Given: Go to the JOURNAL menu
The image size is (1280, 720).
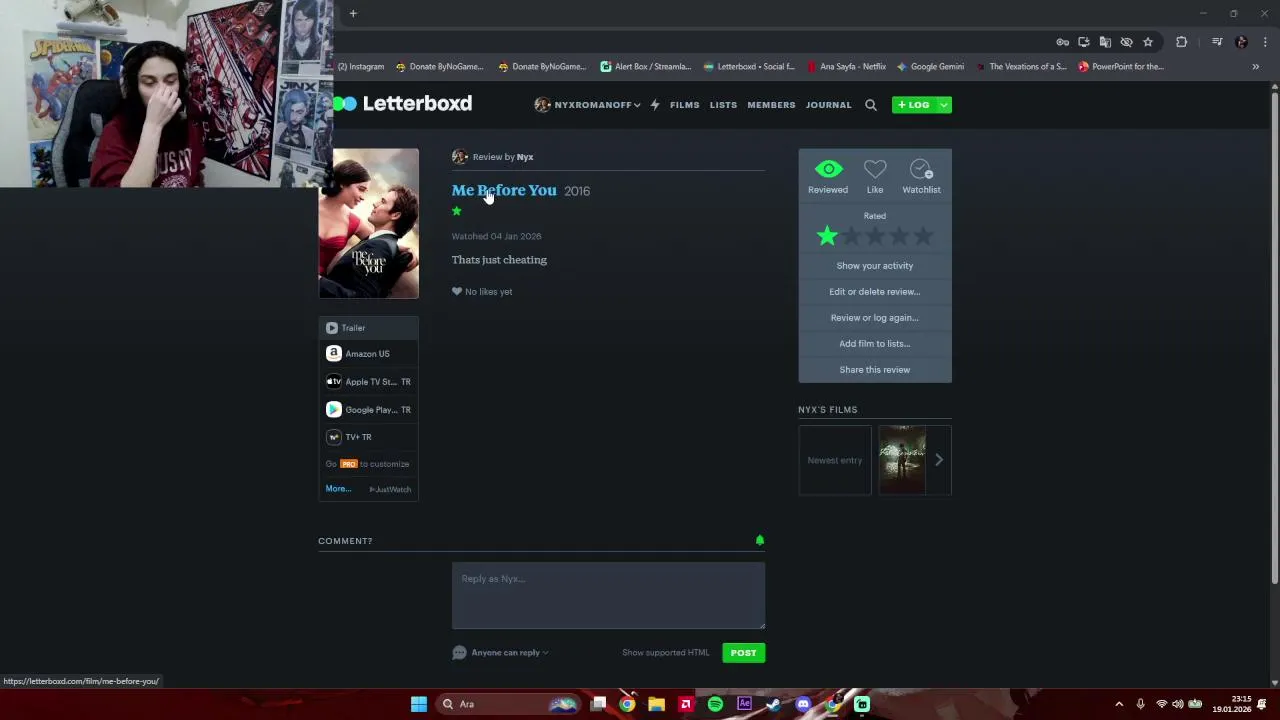Looking at the screenshot, I should 829,104.
